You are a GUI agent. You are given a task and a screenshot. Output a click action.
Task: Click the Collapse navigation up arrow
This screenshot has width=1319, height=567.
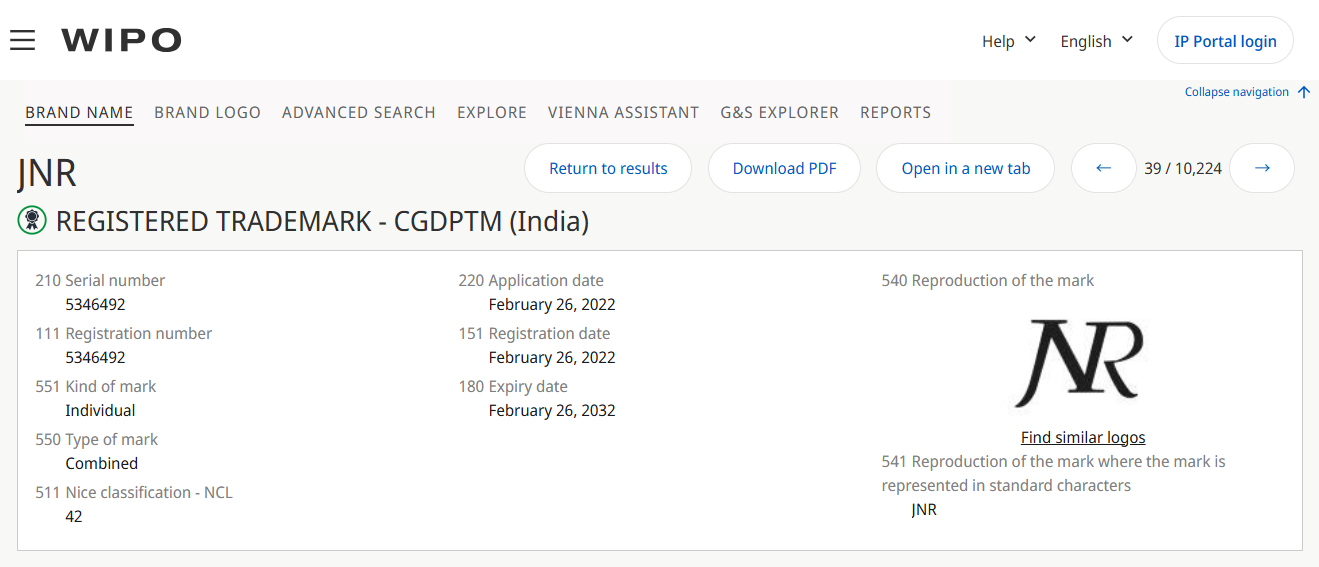pyautogui.click(x=1303, y=92)
